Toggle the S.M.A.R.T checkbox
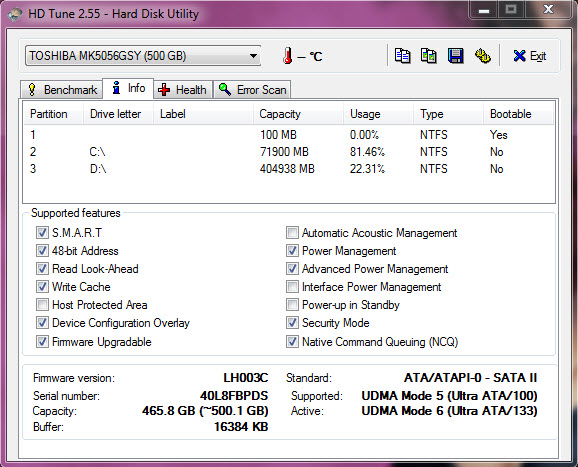This screenshot has width=578, height=467. click(42, 233)
